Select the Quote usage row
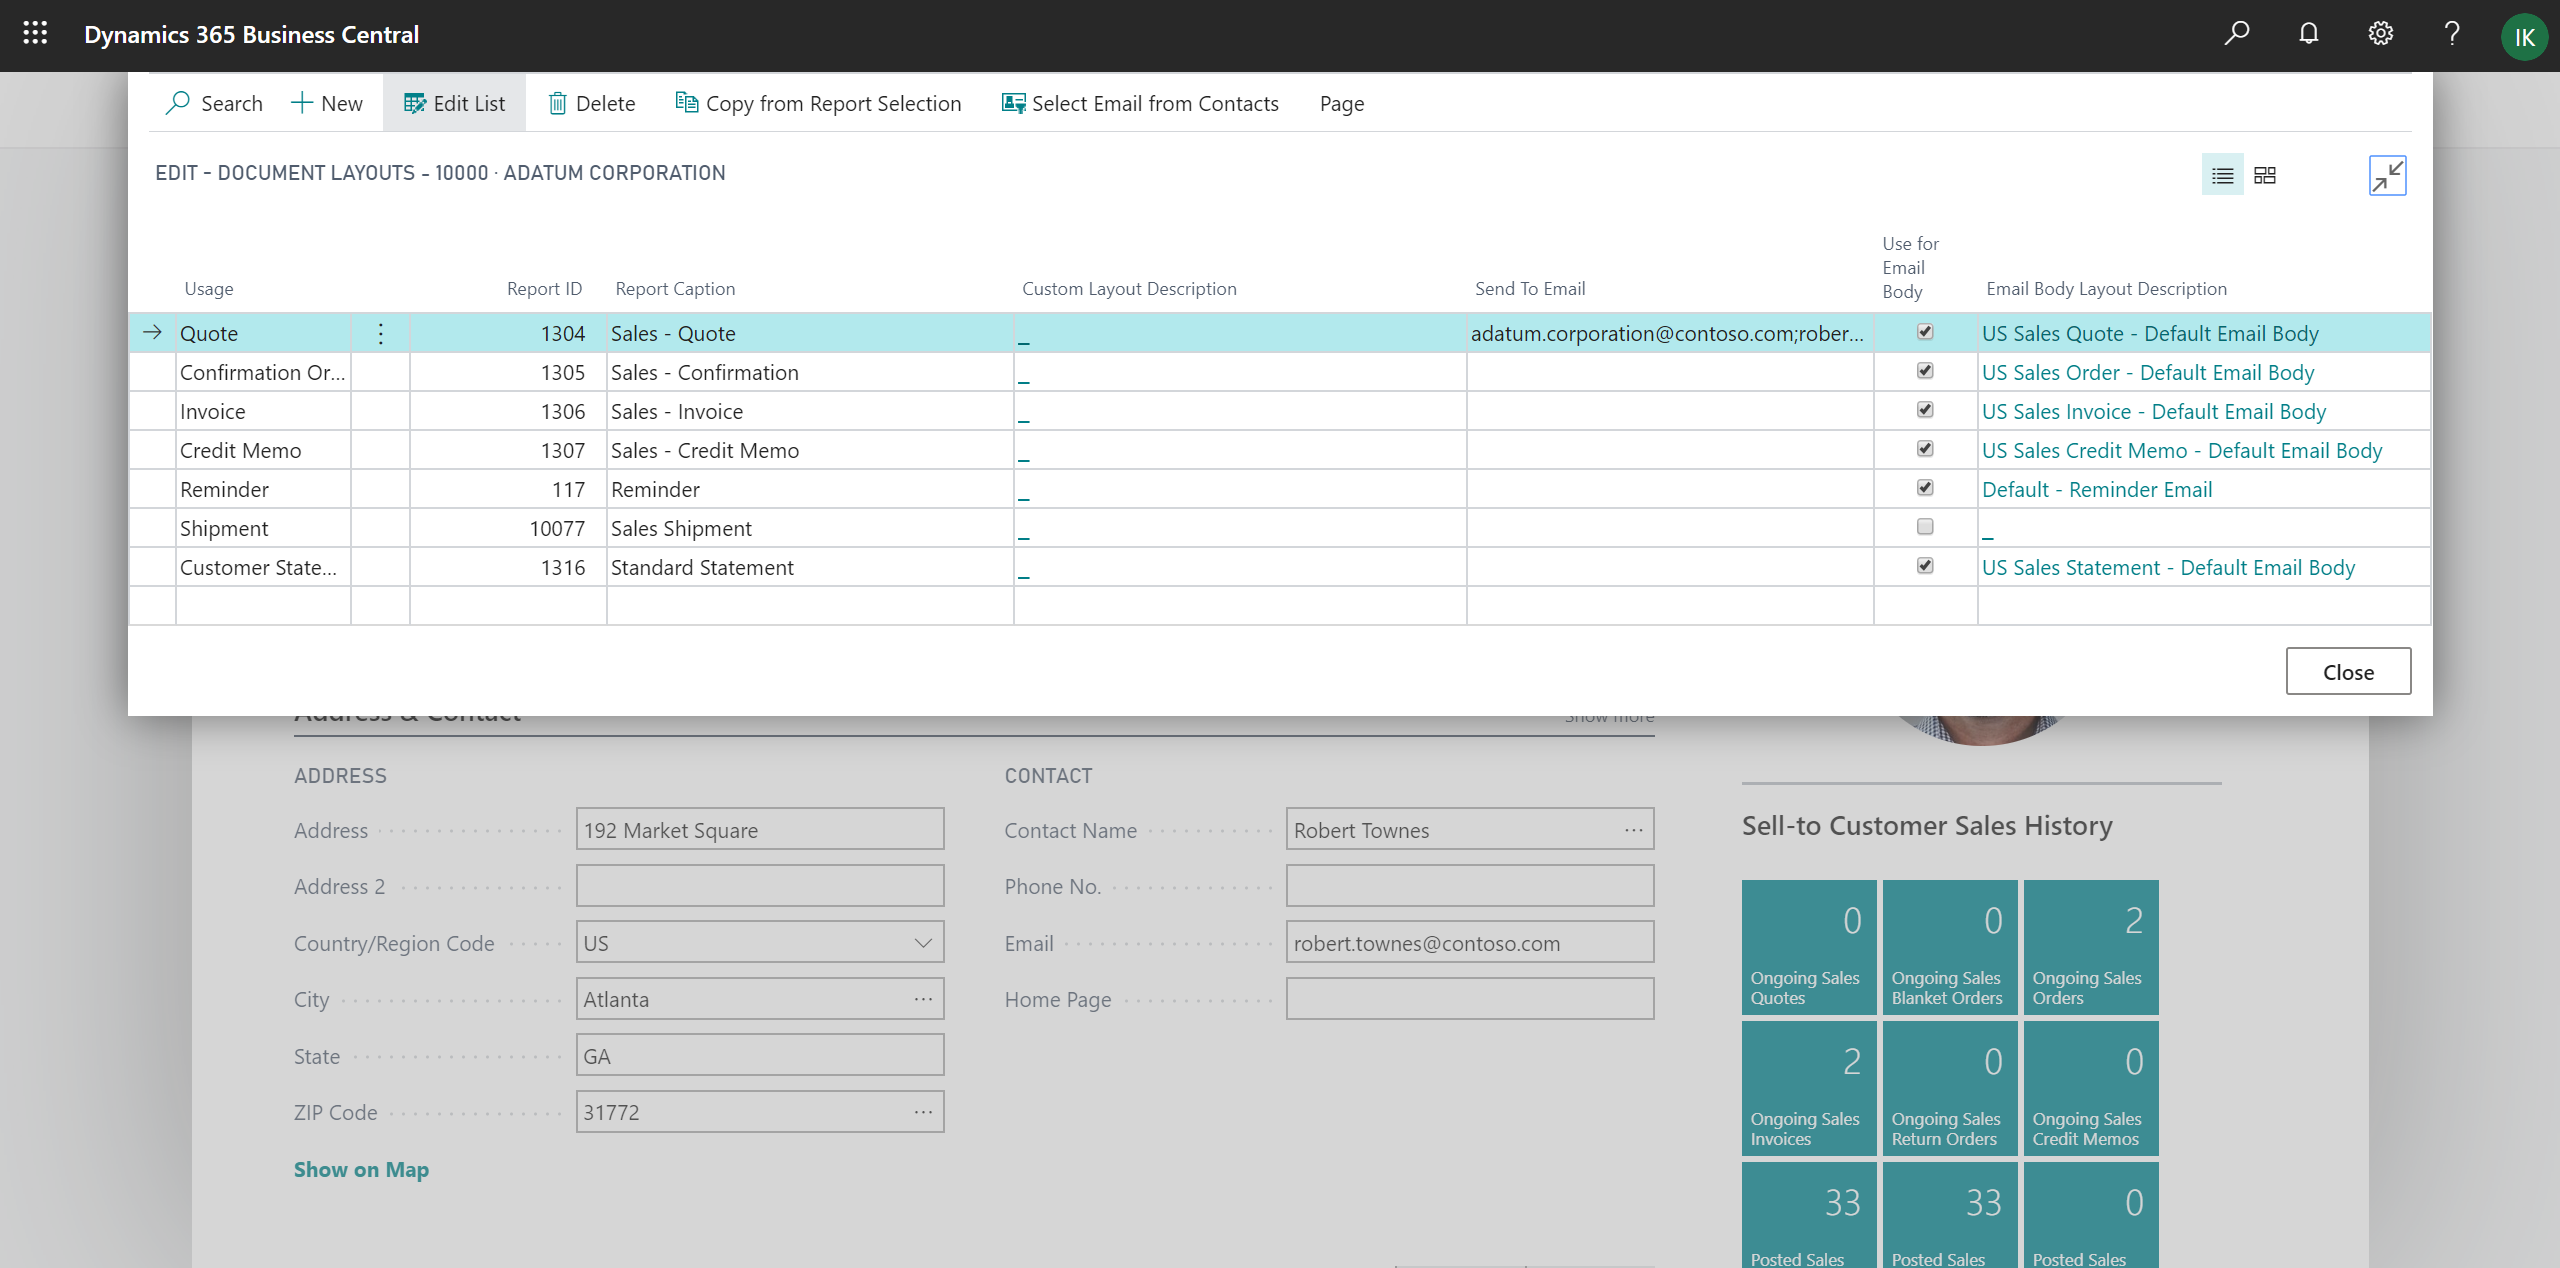2560x1268 pixels. tap(209, 331)
